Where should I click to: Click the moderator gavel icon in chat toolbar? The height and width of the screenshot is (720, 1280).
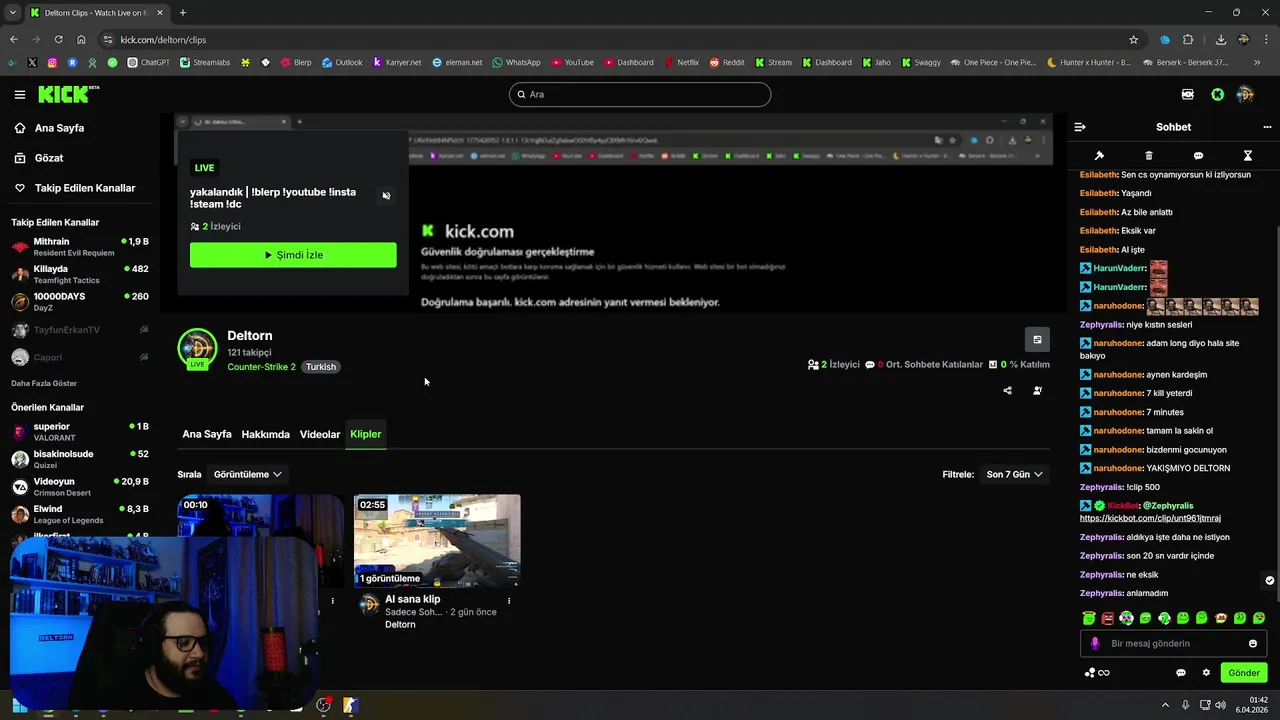[x=1099, y=156]
